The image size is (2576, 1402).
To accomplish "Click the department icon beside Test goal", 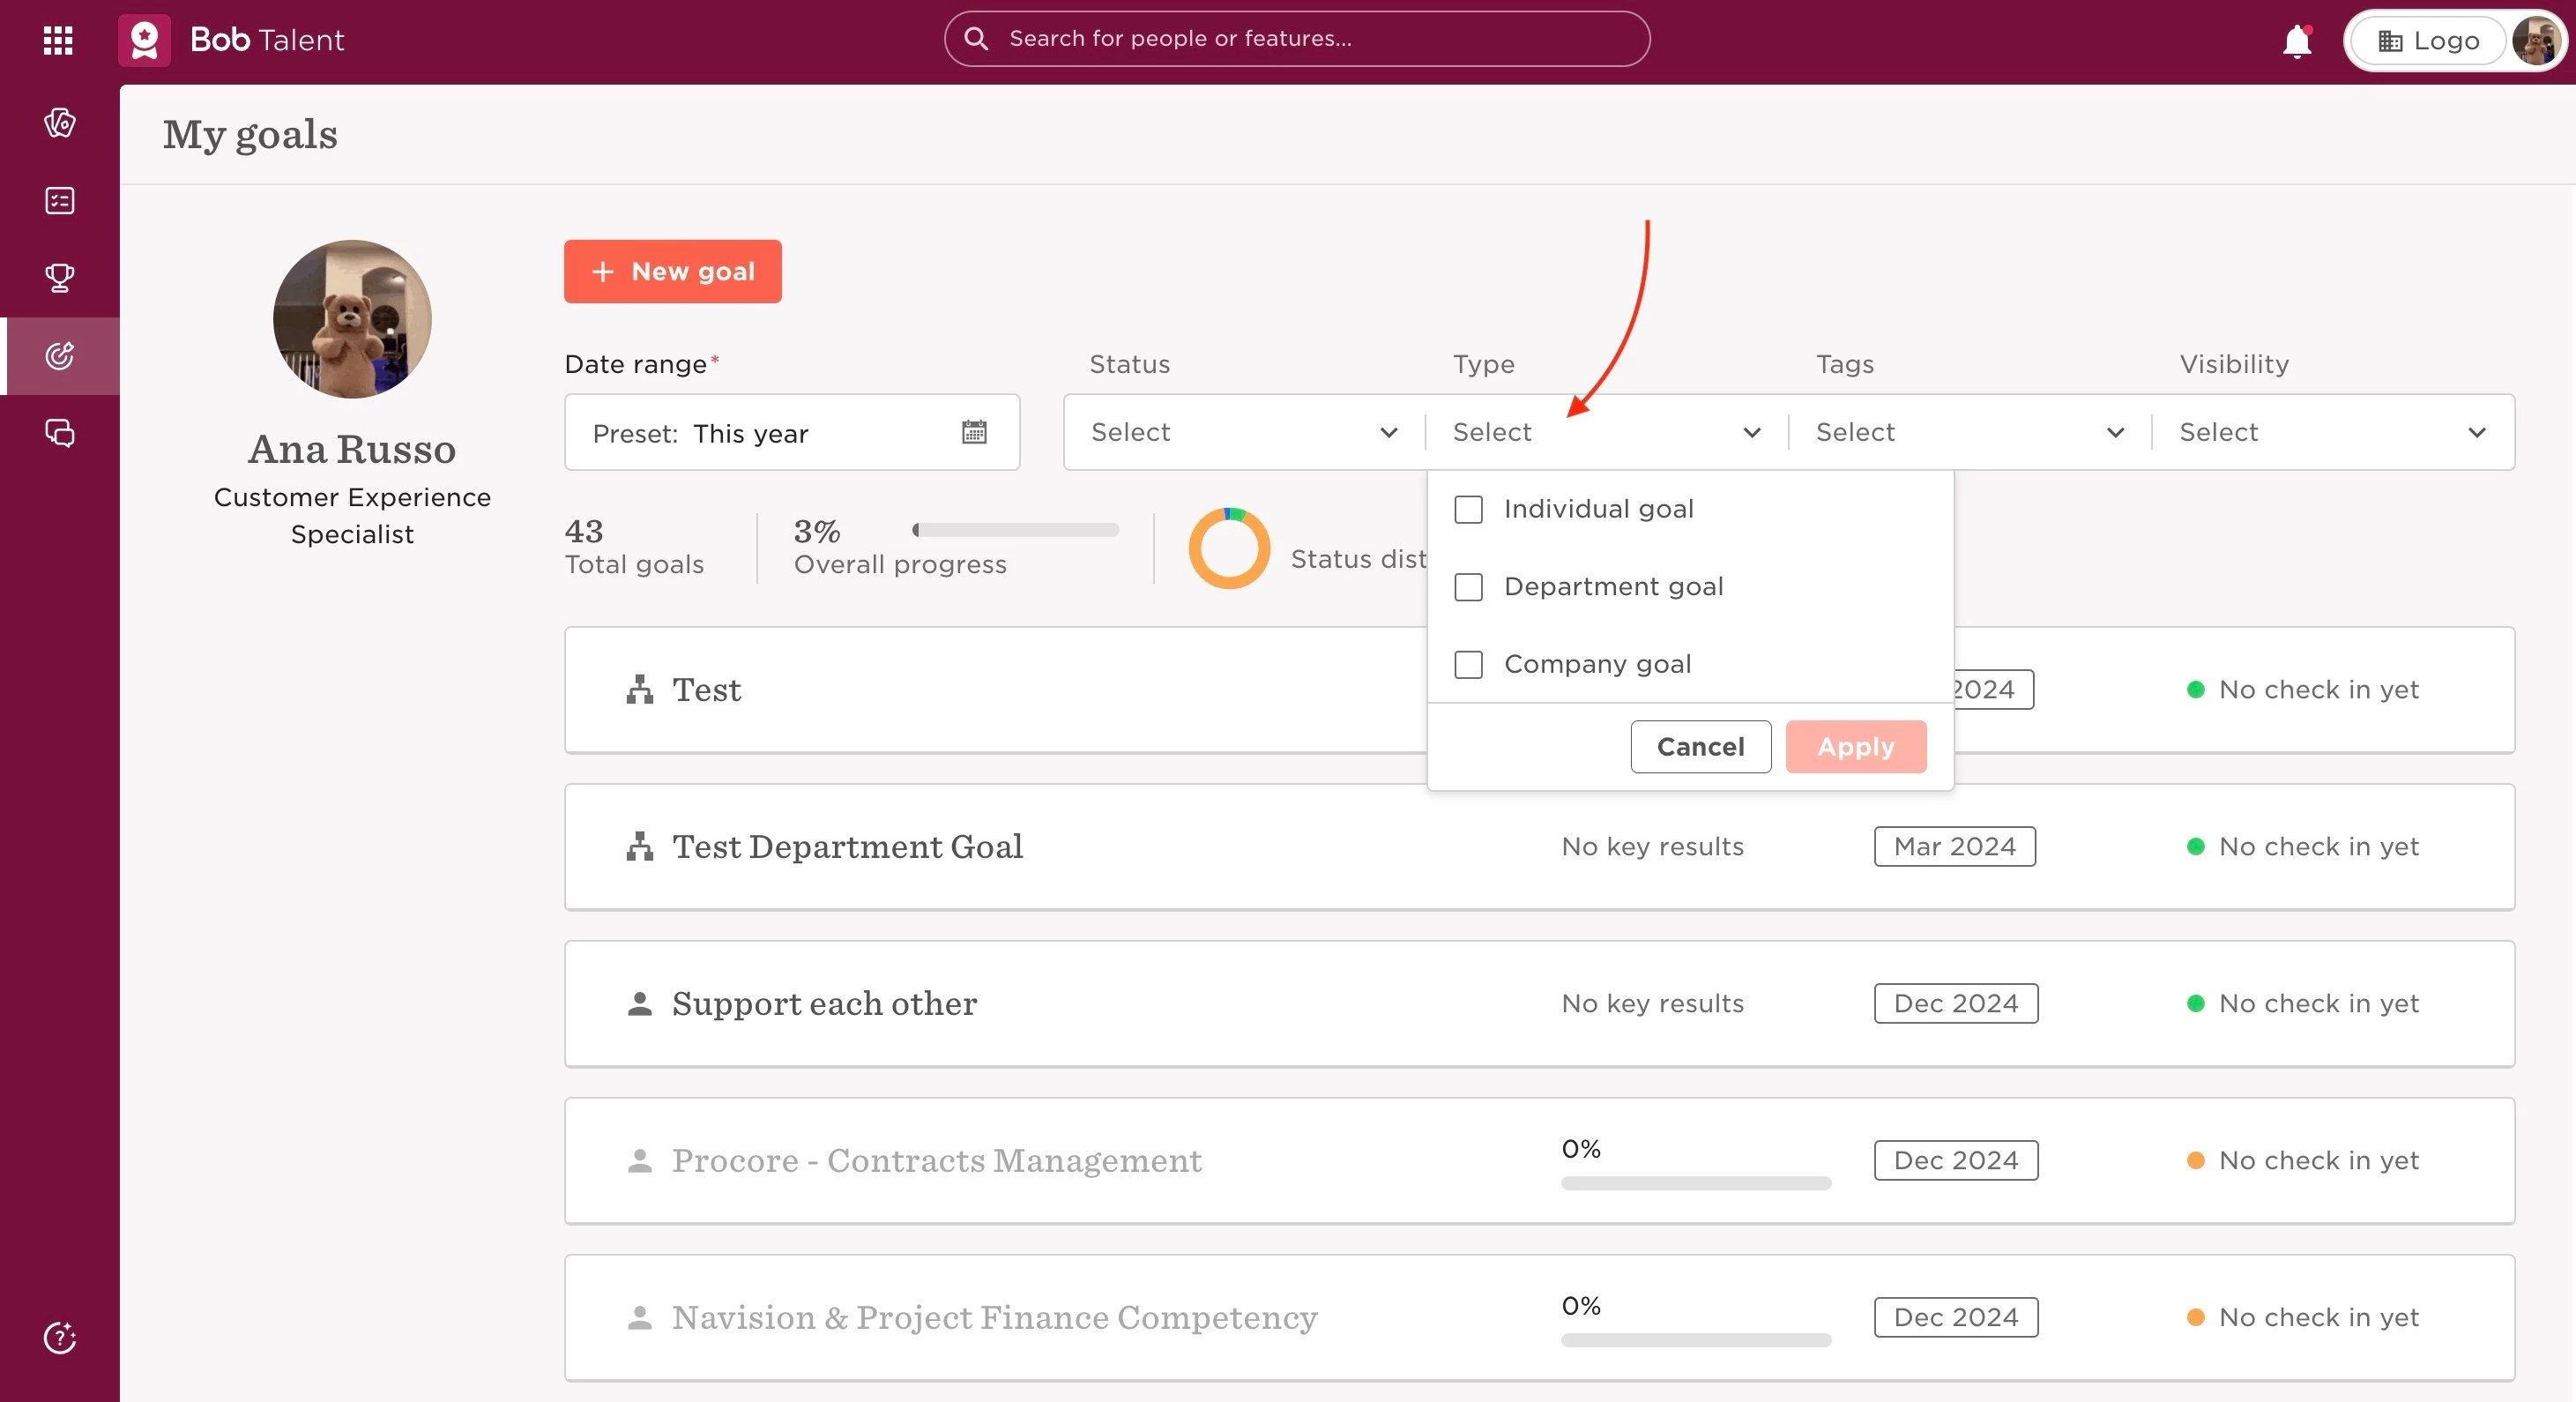I will click(x=640, y=689).
